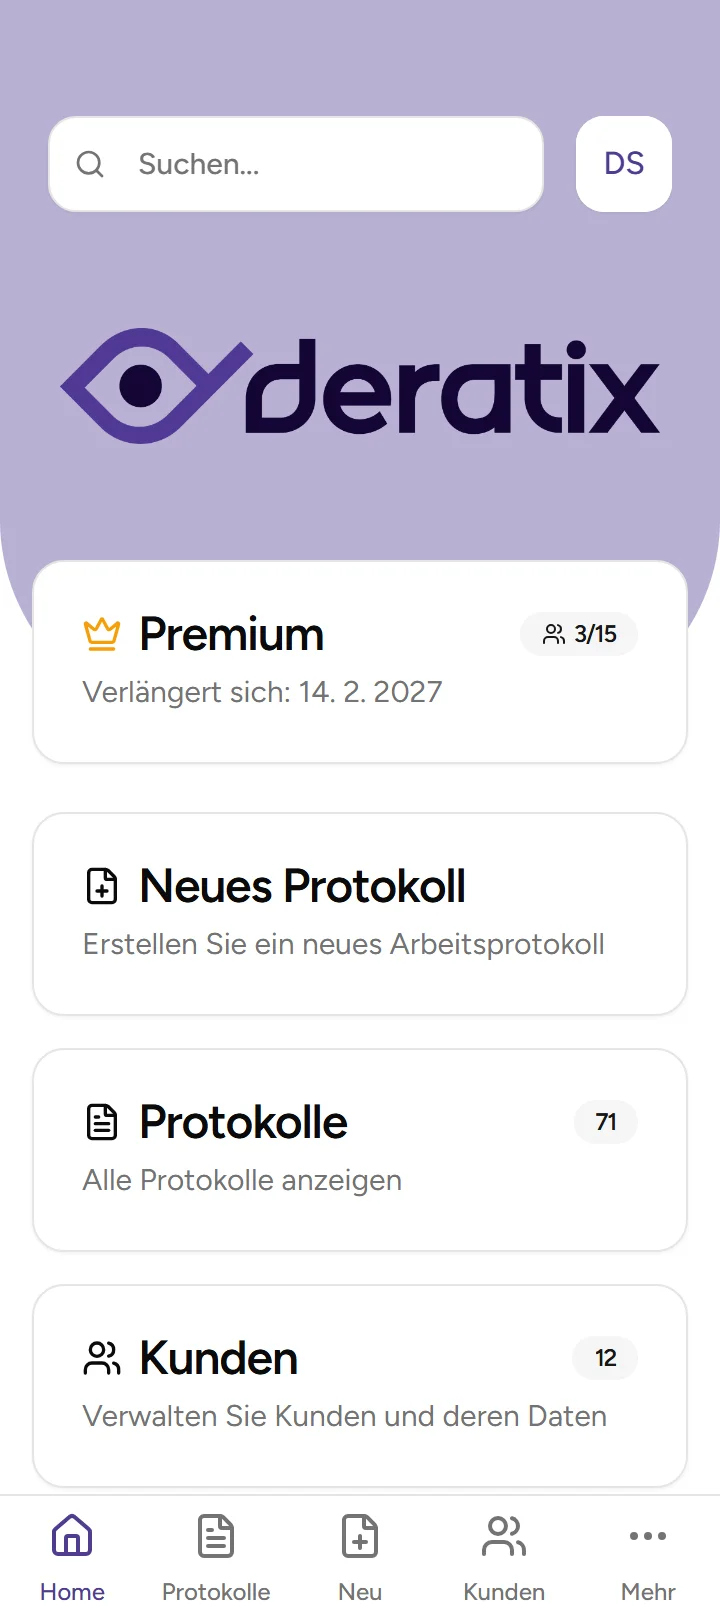
Task: Tap the Protokolle icon in the bottom bar
Action: point(215,1535)
